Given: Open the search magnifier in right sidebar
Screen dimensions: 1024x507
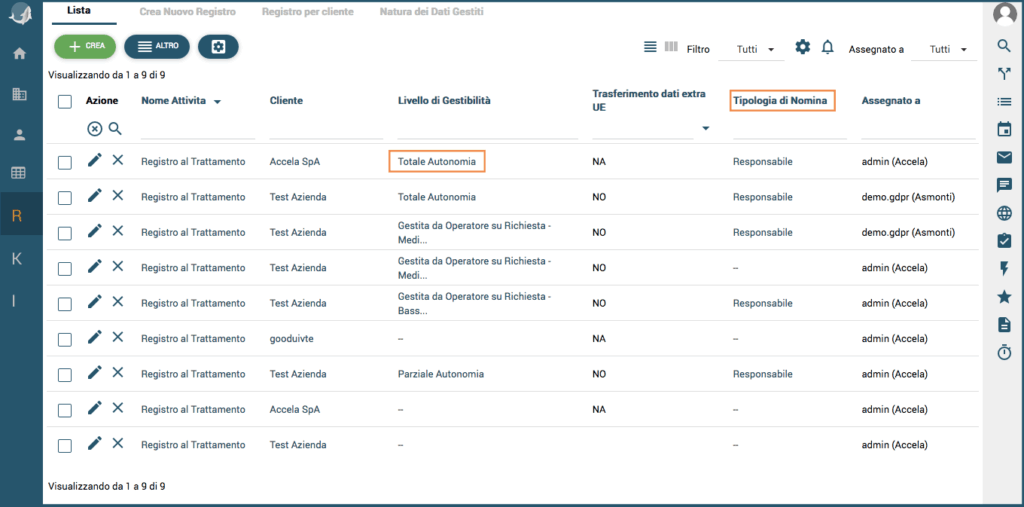Looking at the screenshot, I should 1004,46.
